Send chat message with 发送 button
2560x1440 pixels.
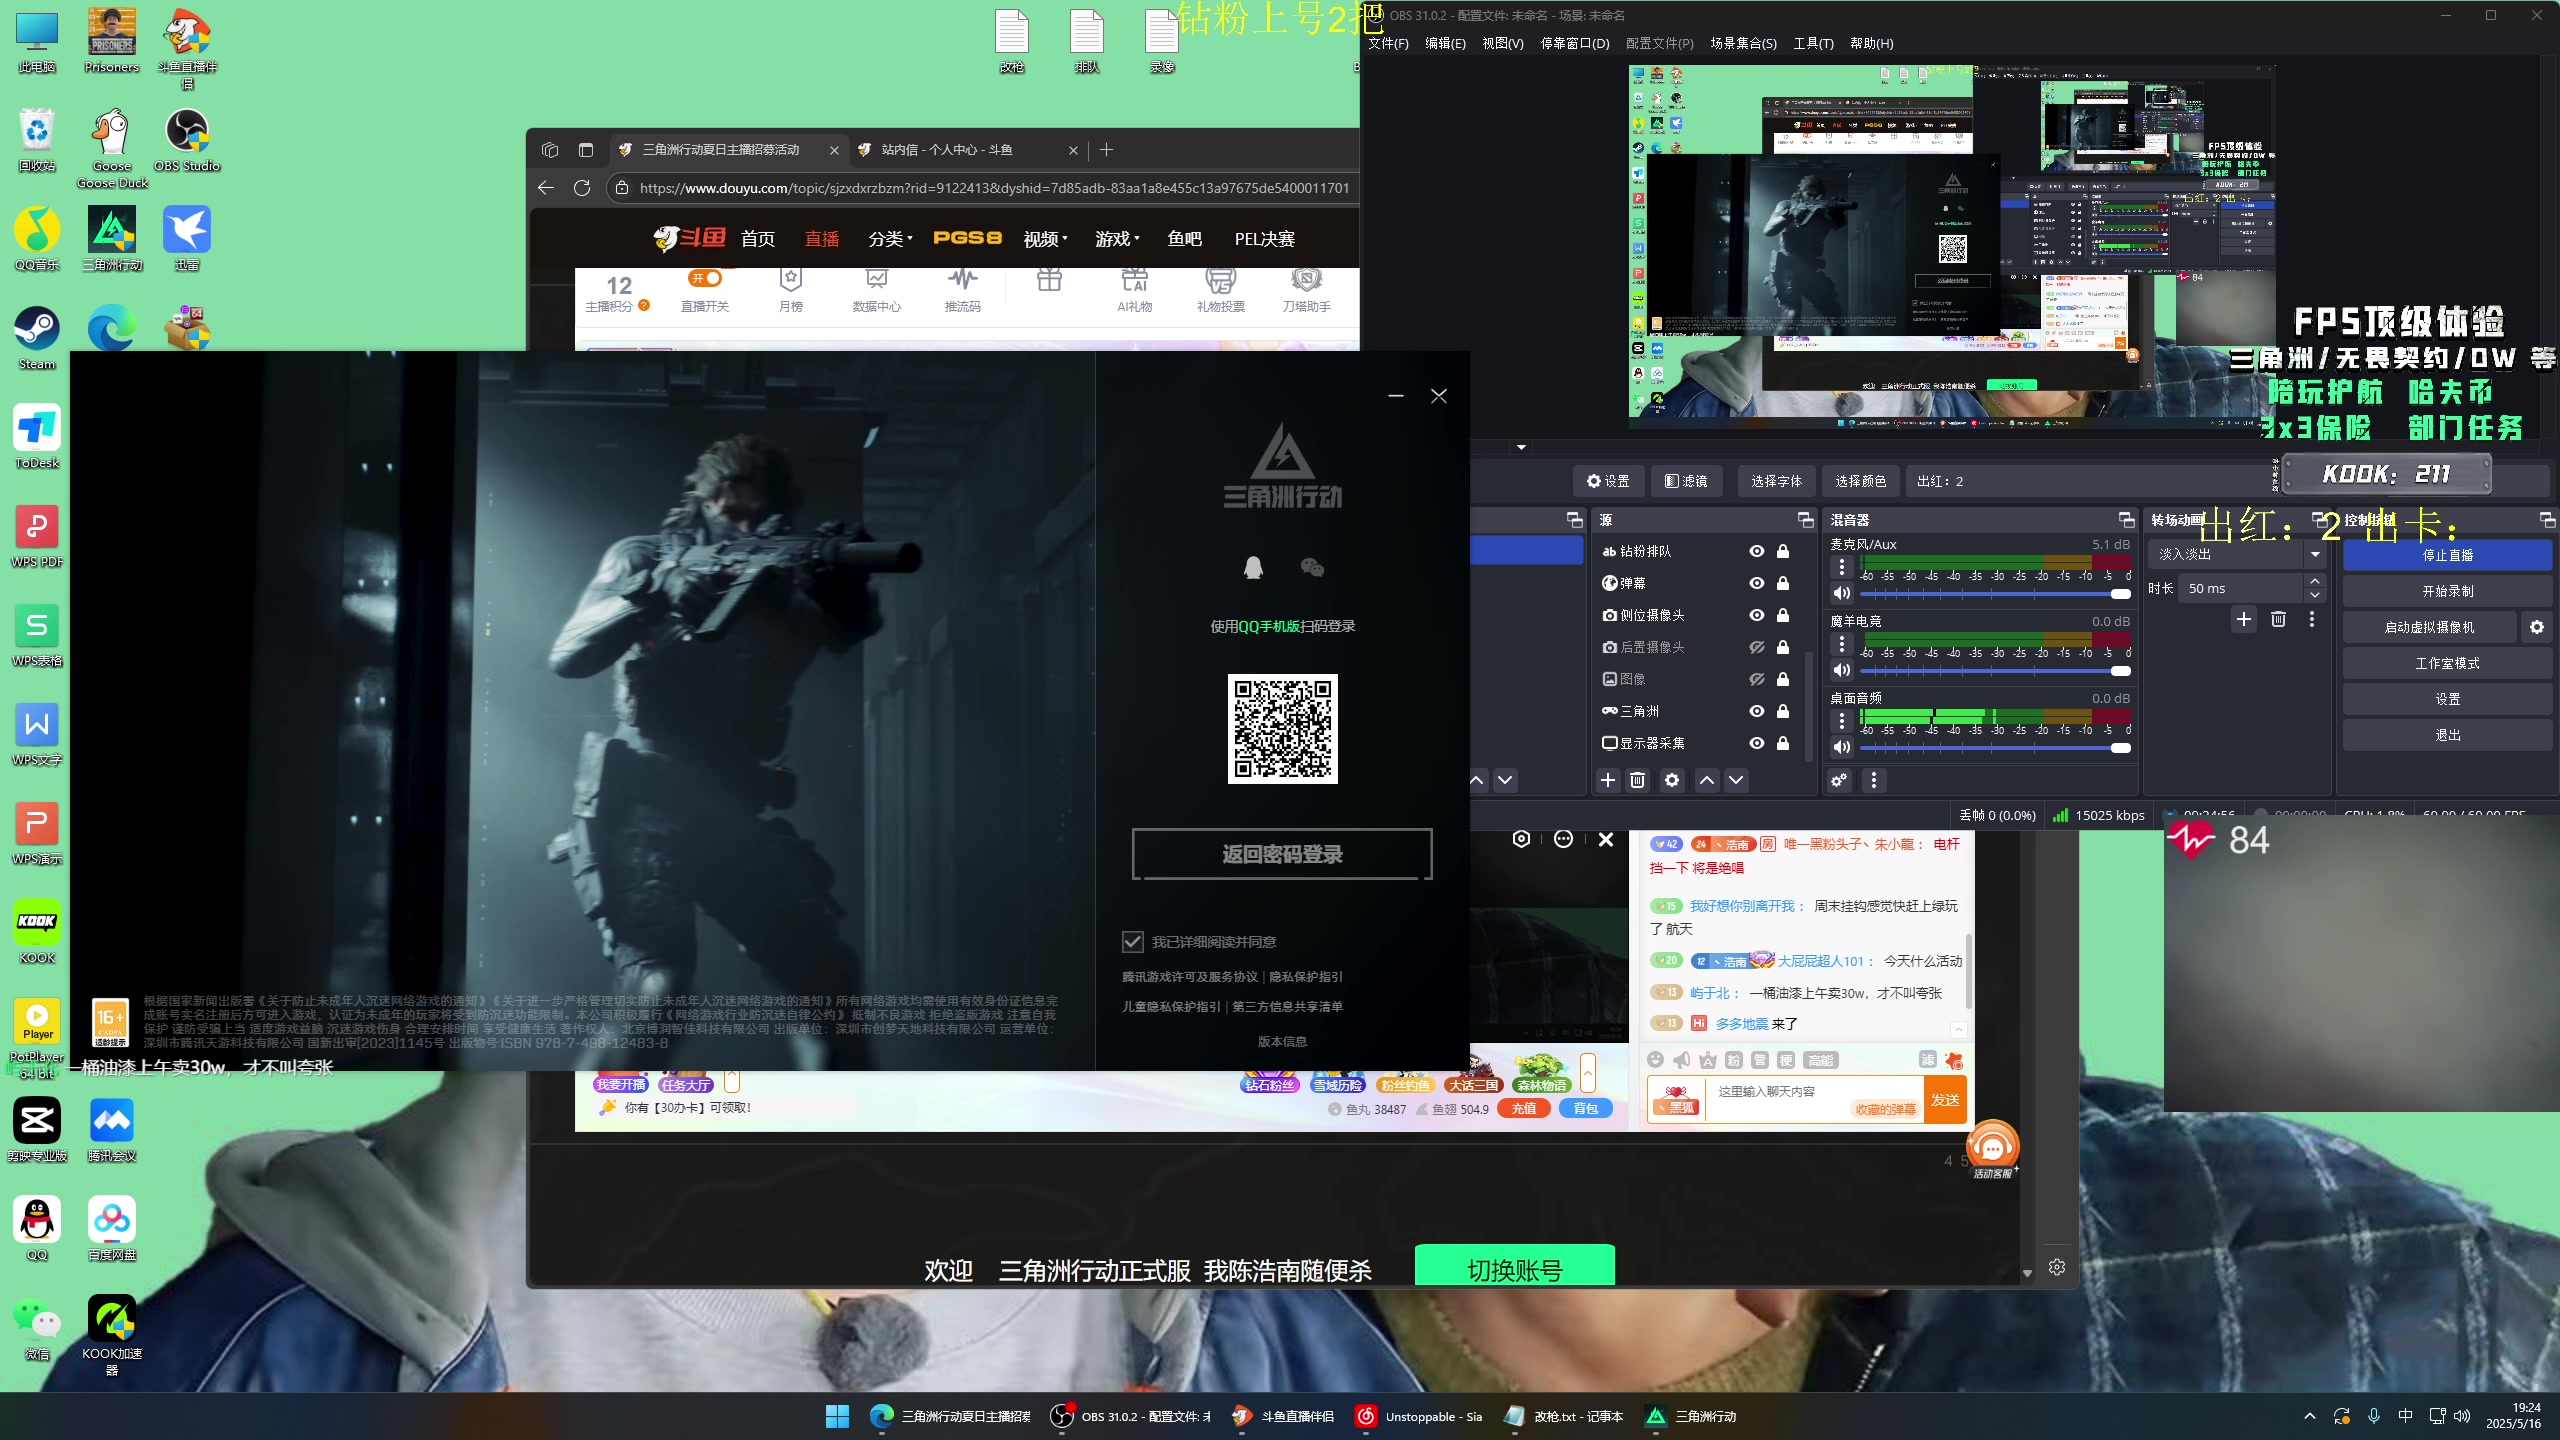(1945, 1100)
